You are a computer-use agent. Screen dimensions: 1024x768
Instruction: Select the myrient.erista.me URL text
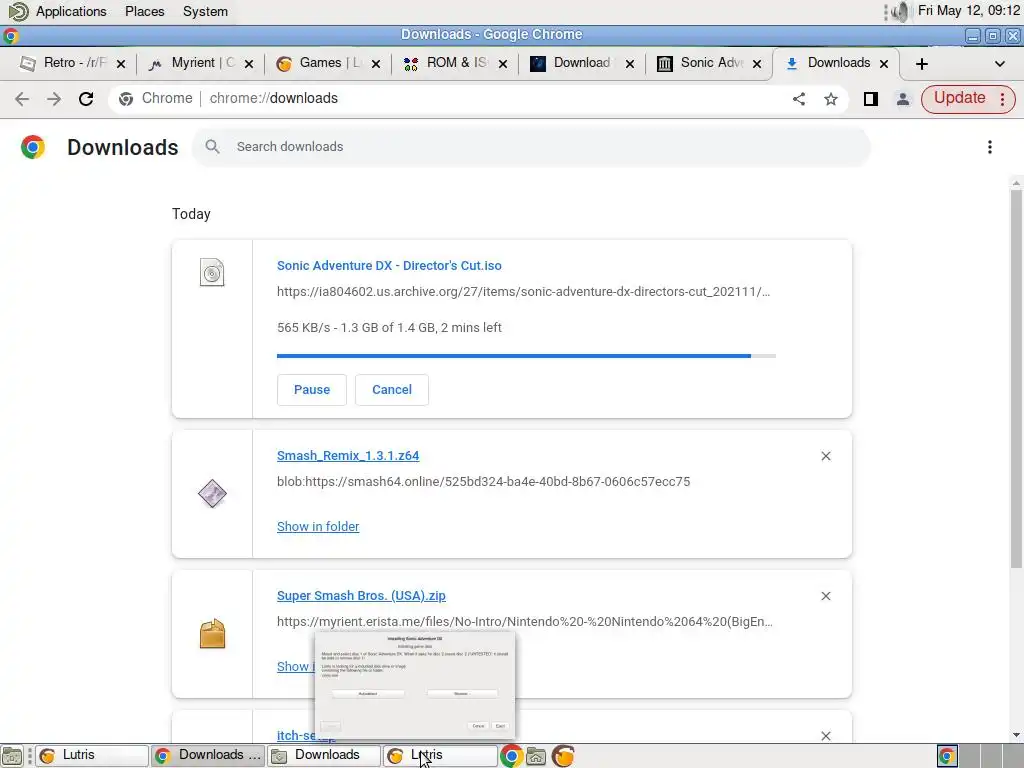(x=525, y=622)
